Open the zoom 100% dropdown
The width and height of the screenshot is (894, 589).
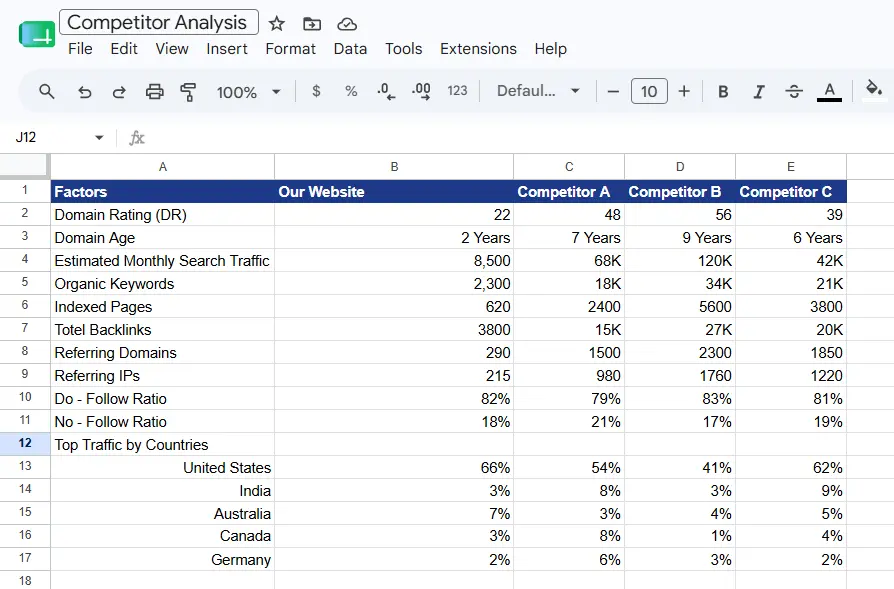(249, 92)
